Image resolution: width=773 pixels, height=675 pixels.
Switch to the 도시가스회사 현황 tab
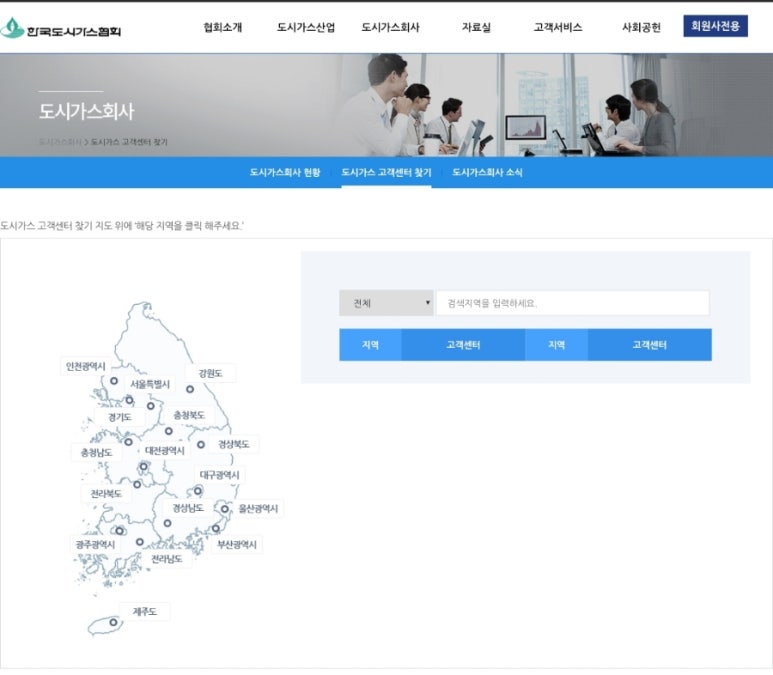click(x=285, y=173)
